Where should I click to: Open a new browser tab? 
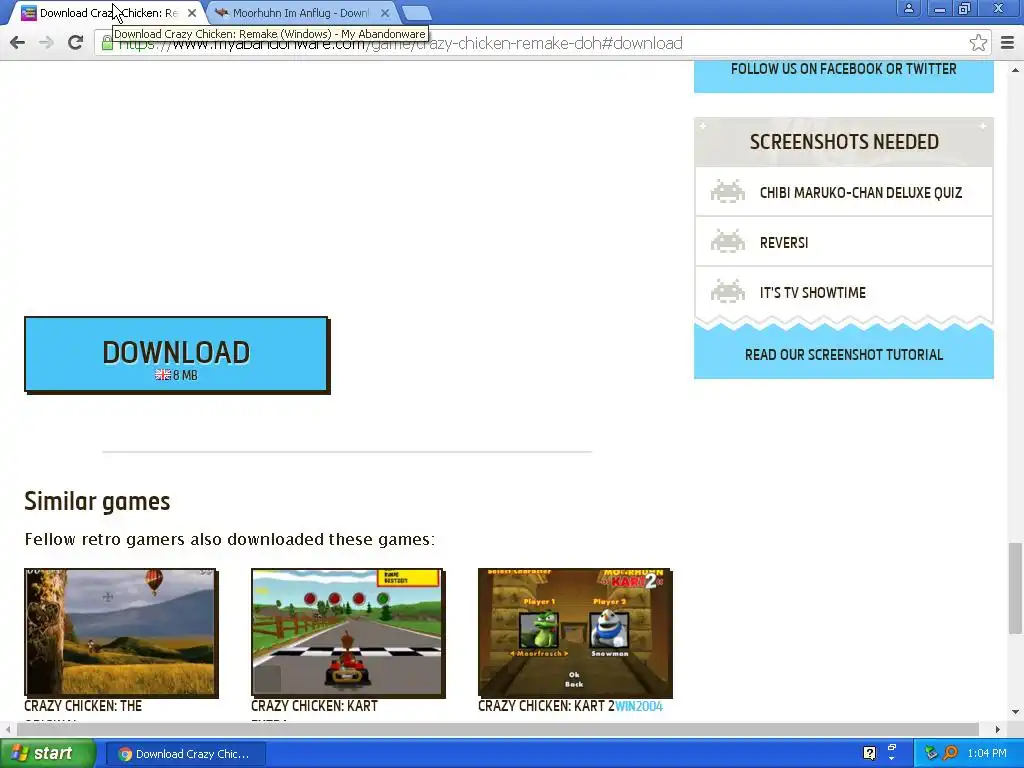coord(416,14)
